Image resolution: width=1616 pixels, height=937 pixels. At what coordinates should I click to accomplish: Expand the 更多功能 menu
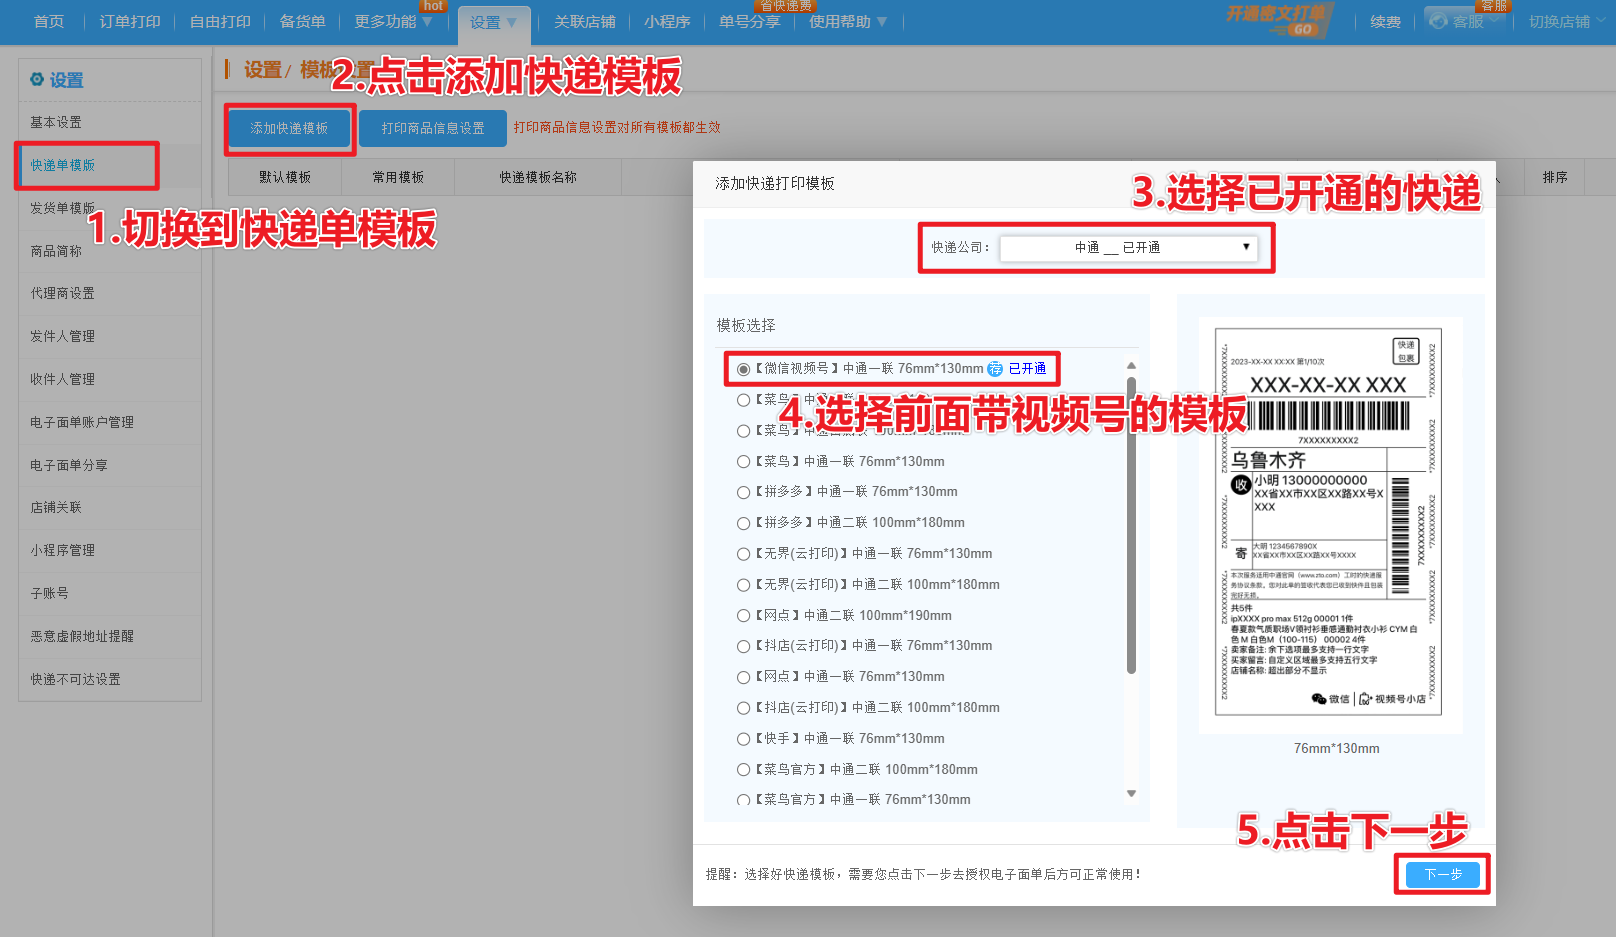pyautogui.click(x=393, y=22)
